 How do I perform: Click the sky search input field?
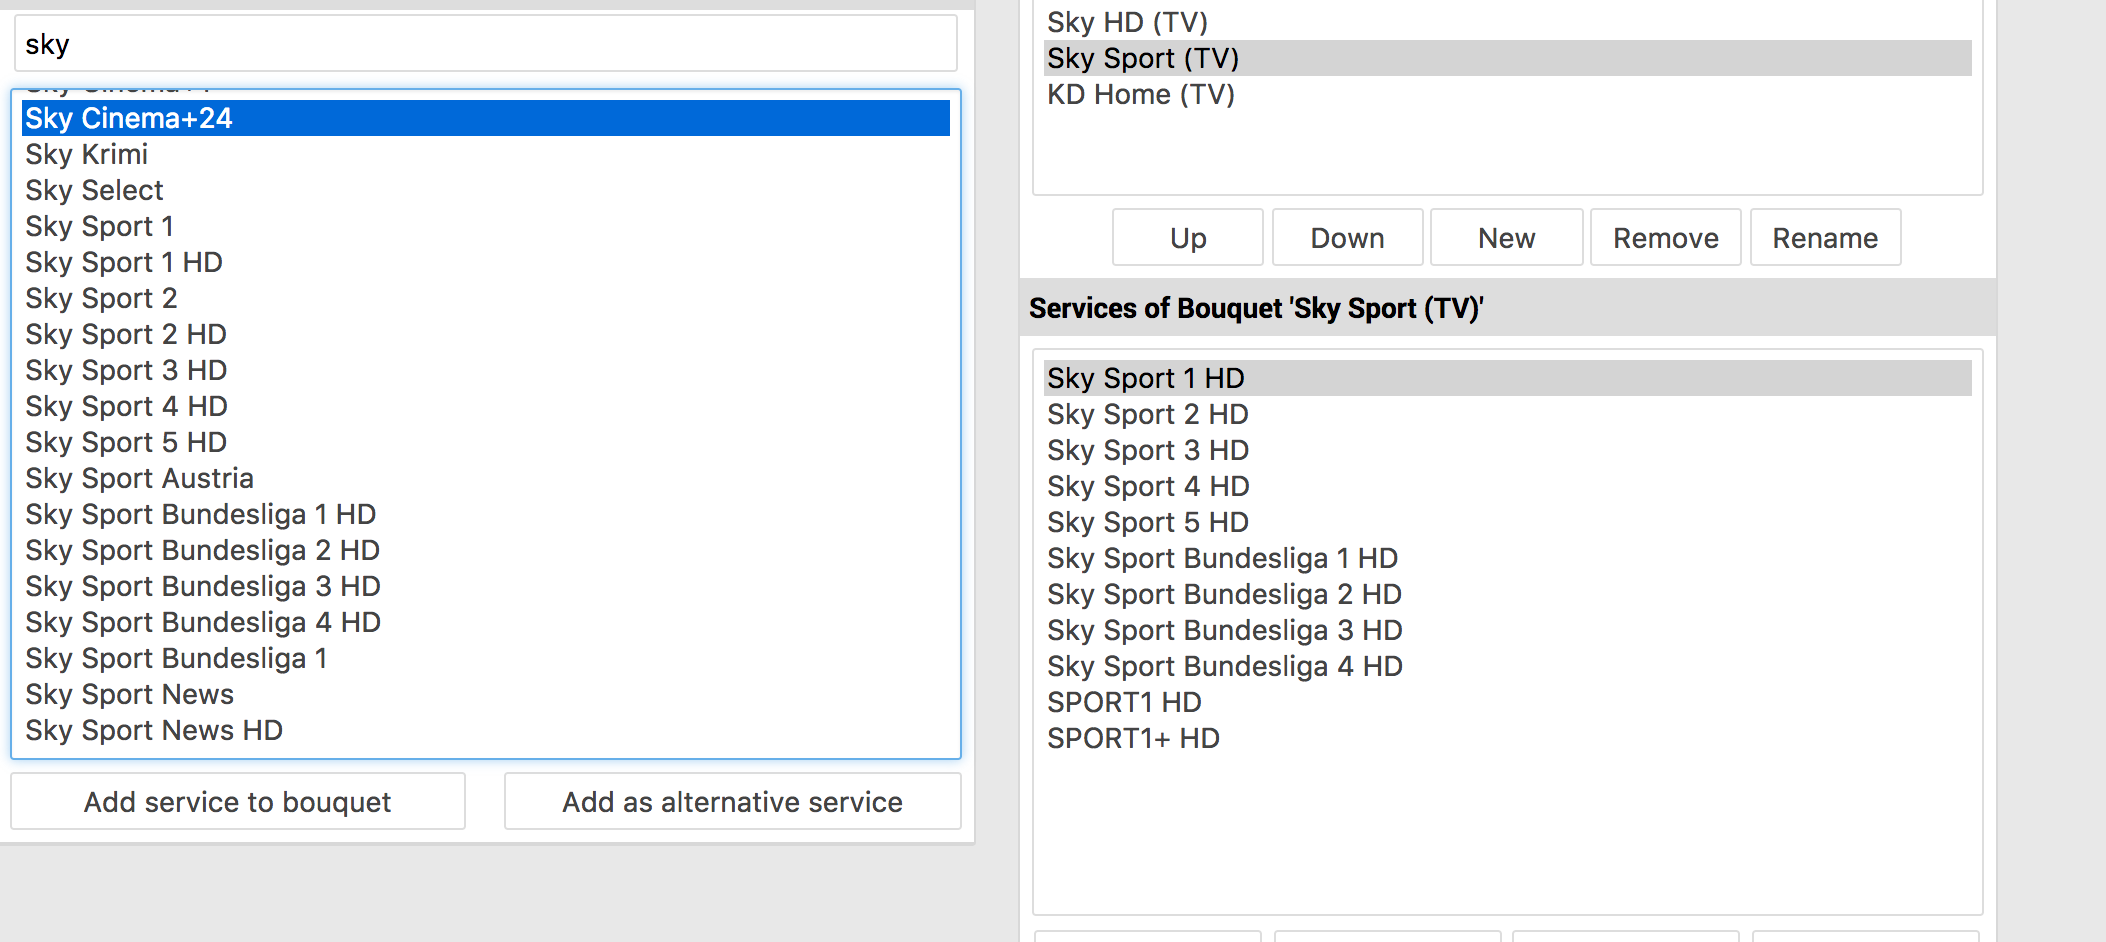(485, 44)
